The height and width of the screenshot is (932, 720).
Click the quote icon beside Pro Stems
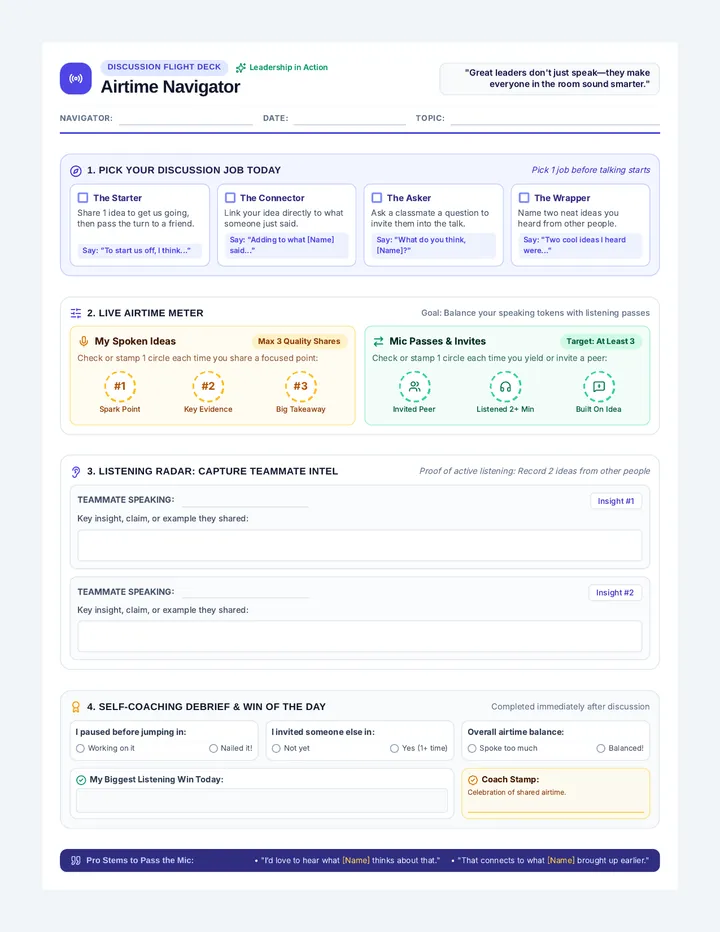point(76,860)
